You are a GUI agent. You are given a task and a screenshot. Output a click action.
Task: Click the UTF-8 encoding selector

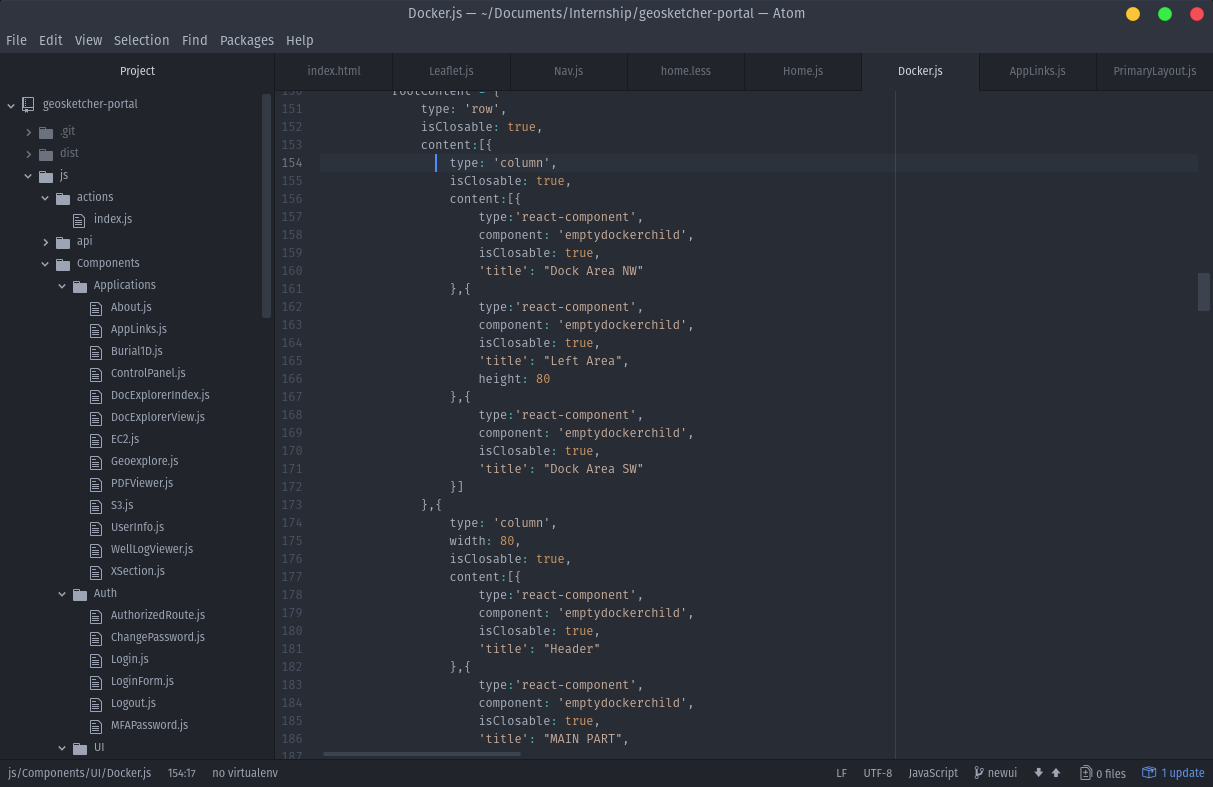pyautogui.click(x=877, y=773)
